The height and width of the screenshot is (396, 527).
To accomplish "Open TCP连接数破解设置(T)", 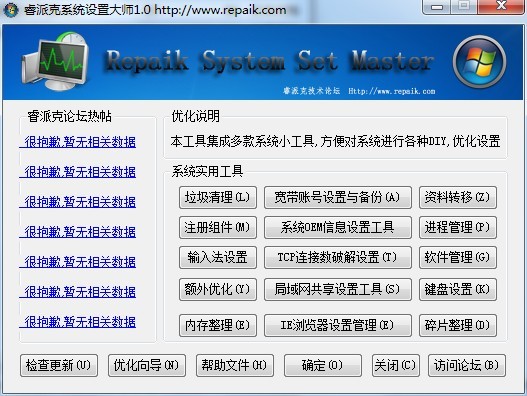I will click(338, 258).
